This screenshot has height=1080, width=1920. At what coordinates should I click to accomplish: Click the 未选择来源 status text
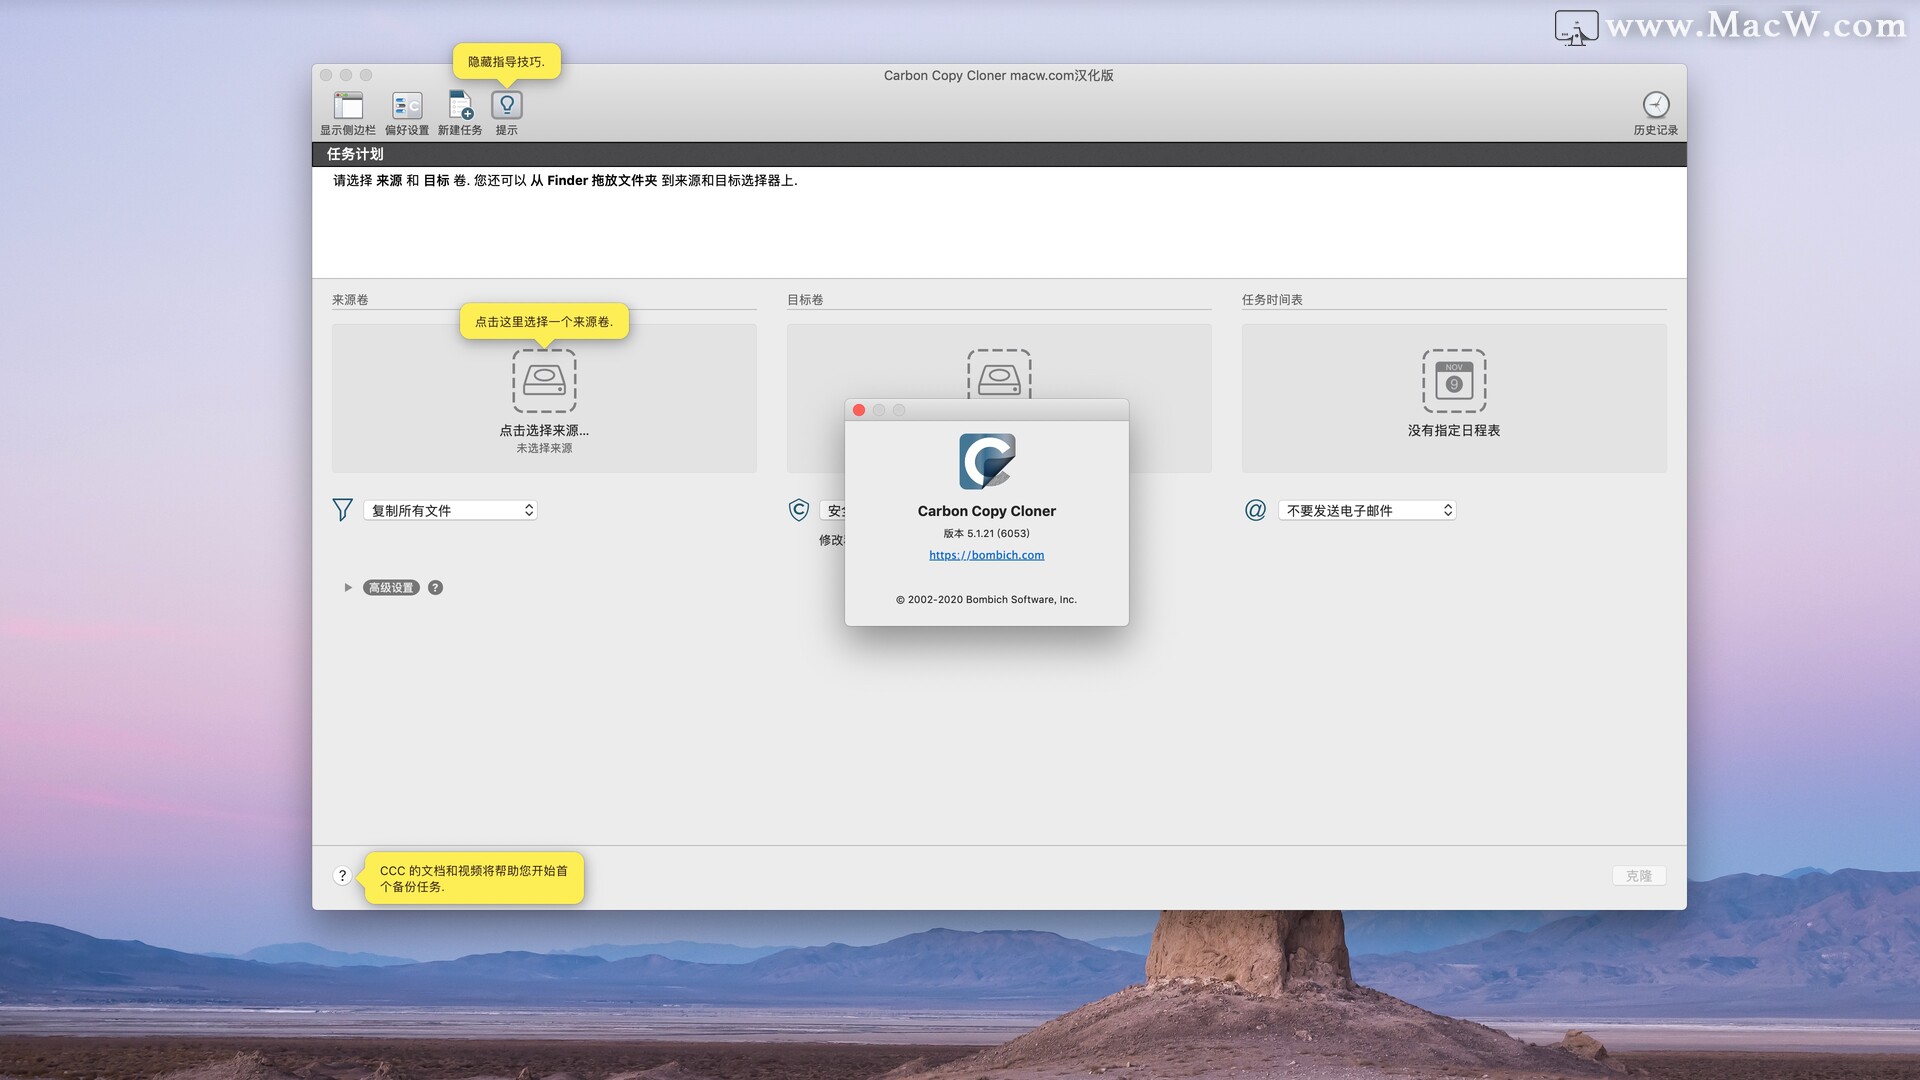(x=544, y=448)
